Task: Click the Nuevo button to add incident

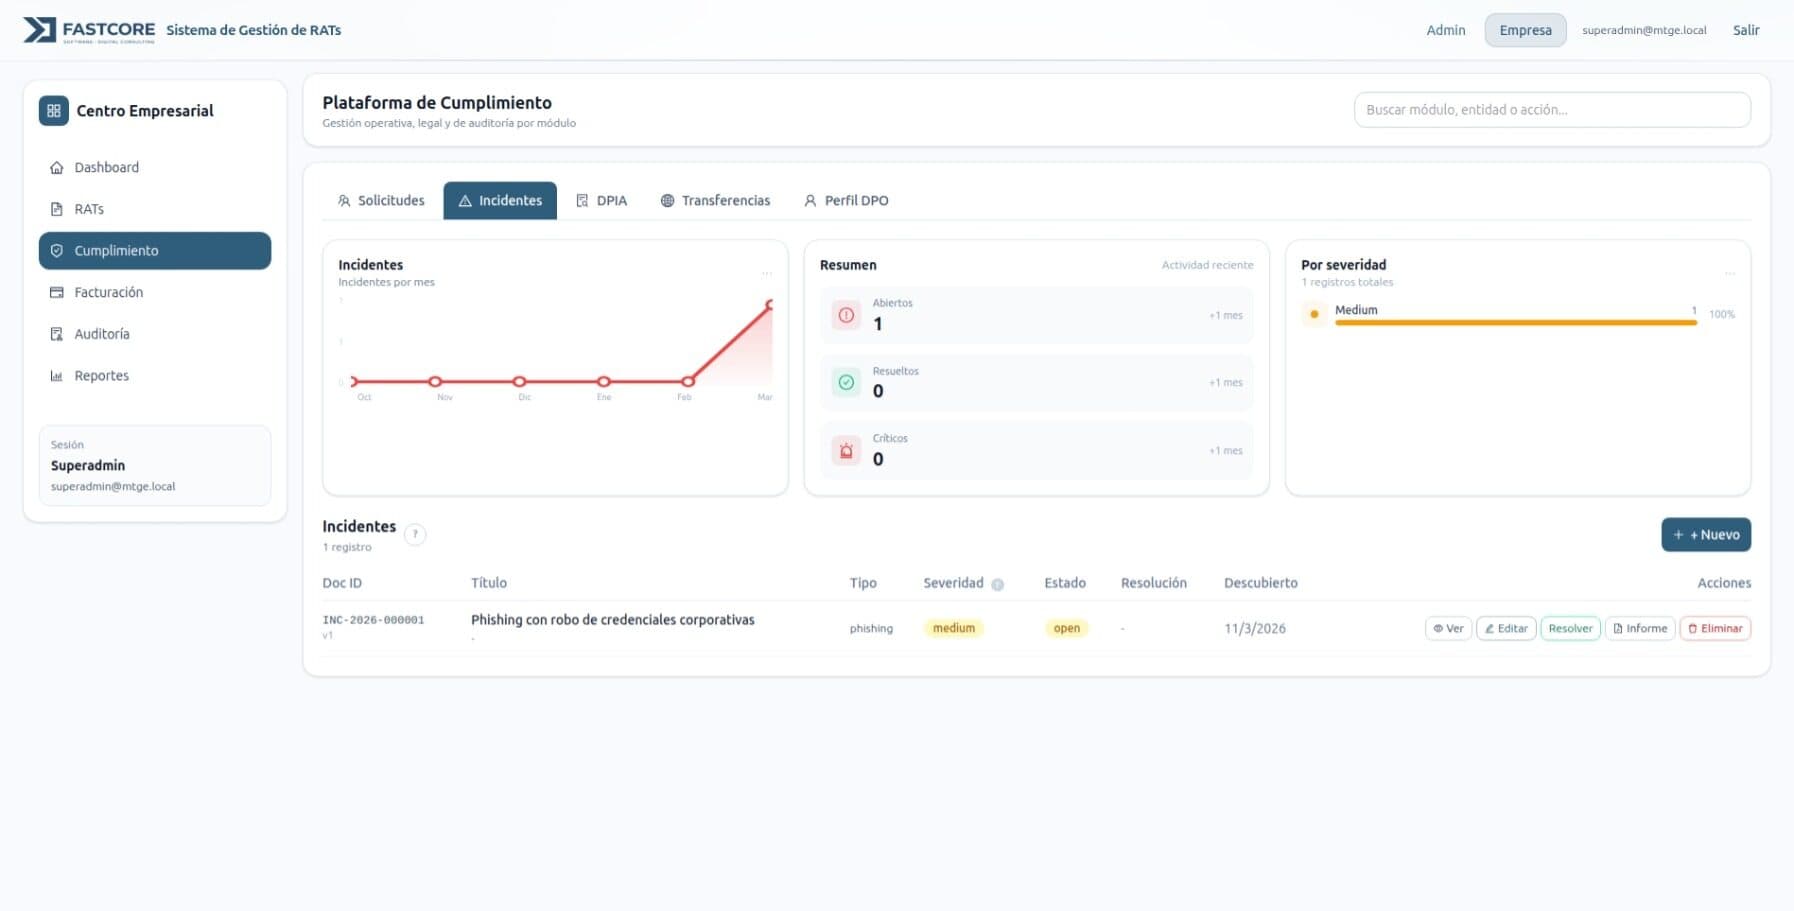Action: tap(1705, 535)
